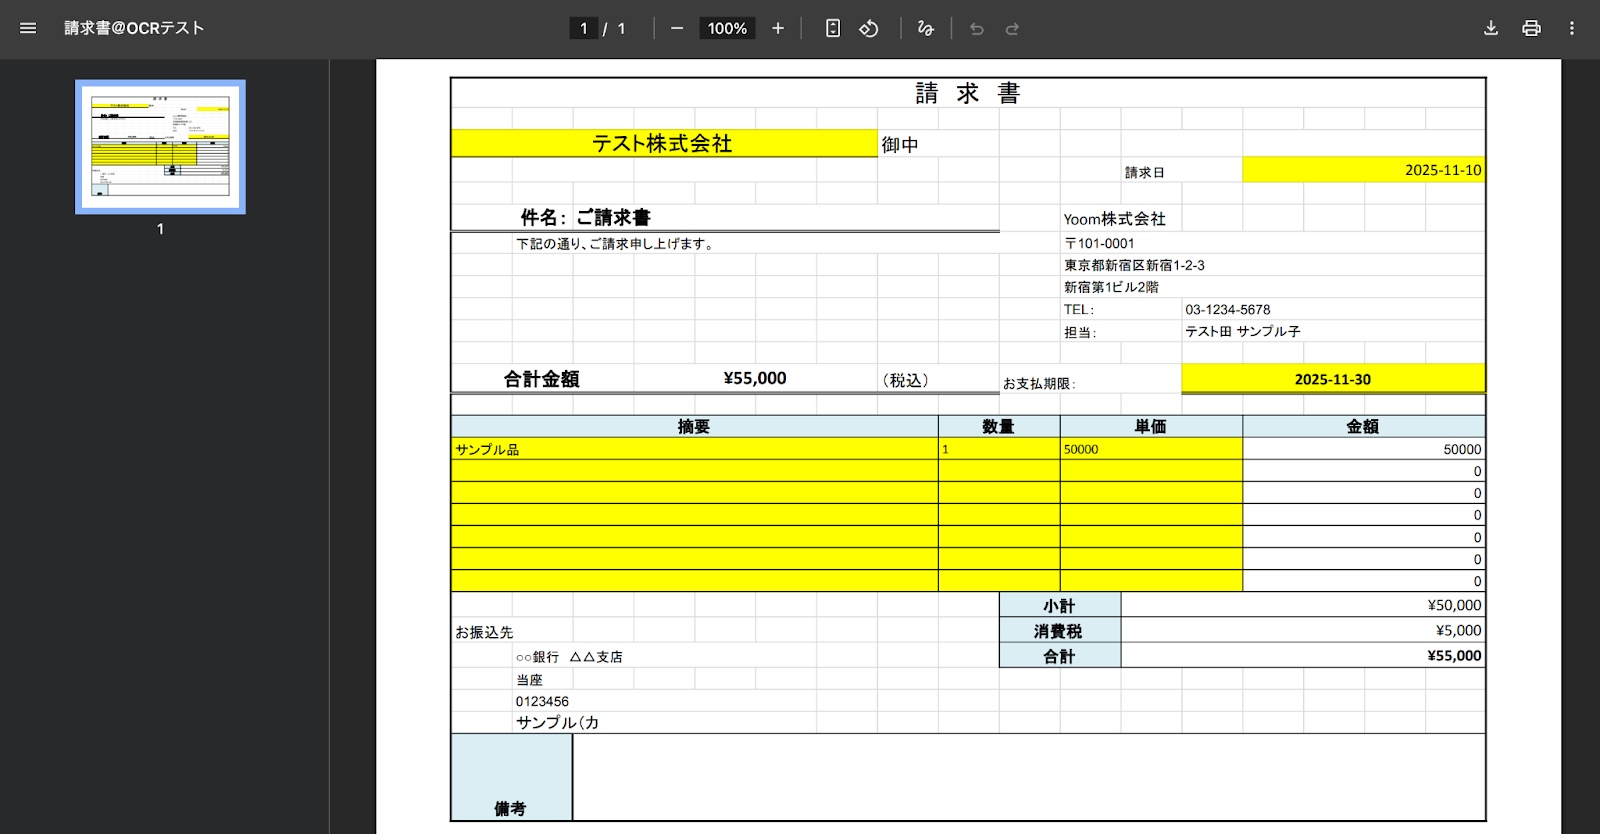Click the redo arrow in toolbar
Screen dimensions: 1600x834
click(x=1012, y=28)
